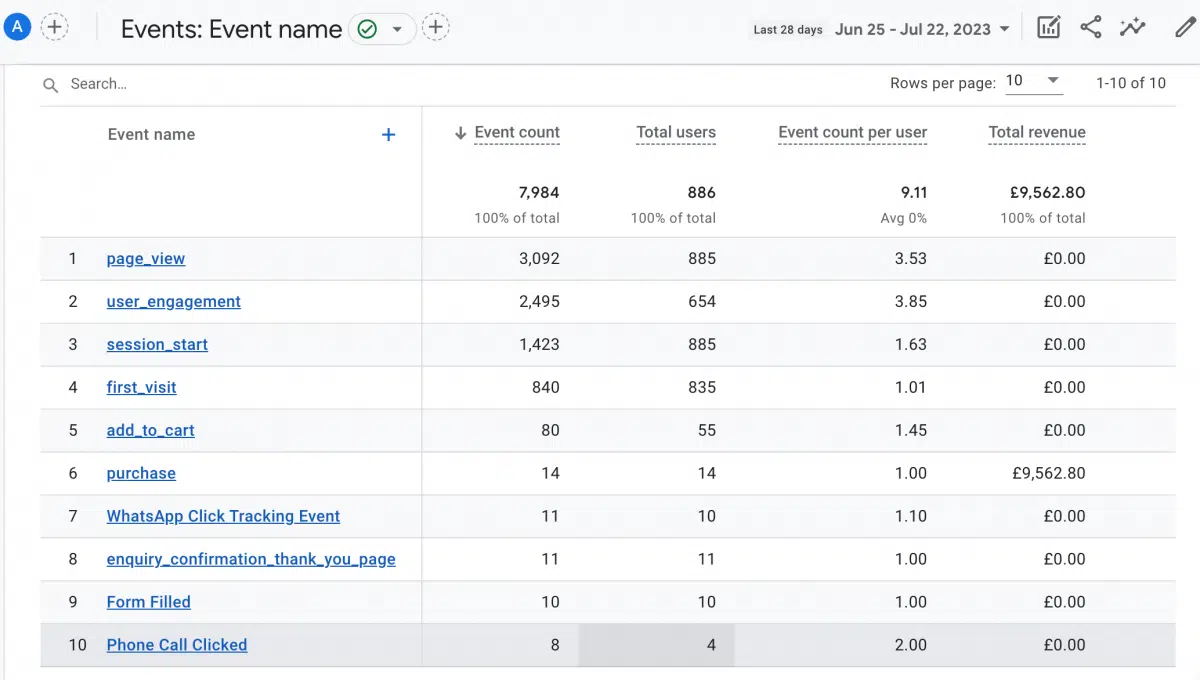Screen dimensions: 1200x680
Task: Click user_engagement total users 654
Action: [702, 301]
